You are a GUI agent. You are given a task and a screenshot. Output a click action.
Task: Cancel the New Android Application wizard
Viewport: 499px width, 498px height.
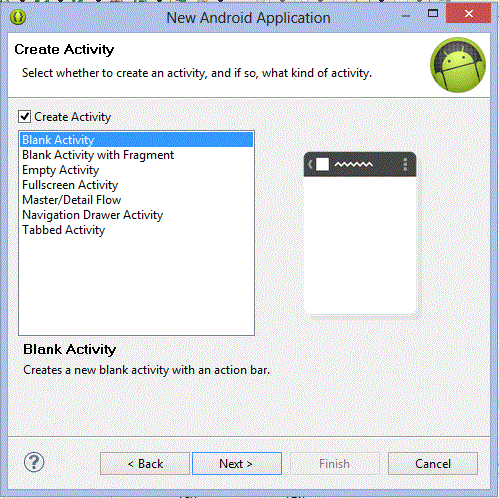[x=433, y=464]
